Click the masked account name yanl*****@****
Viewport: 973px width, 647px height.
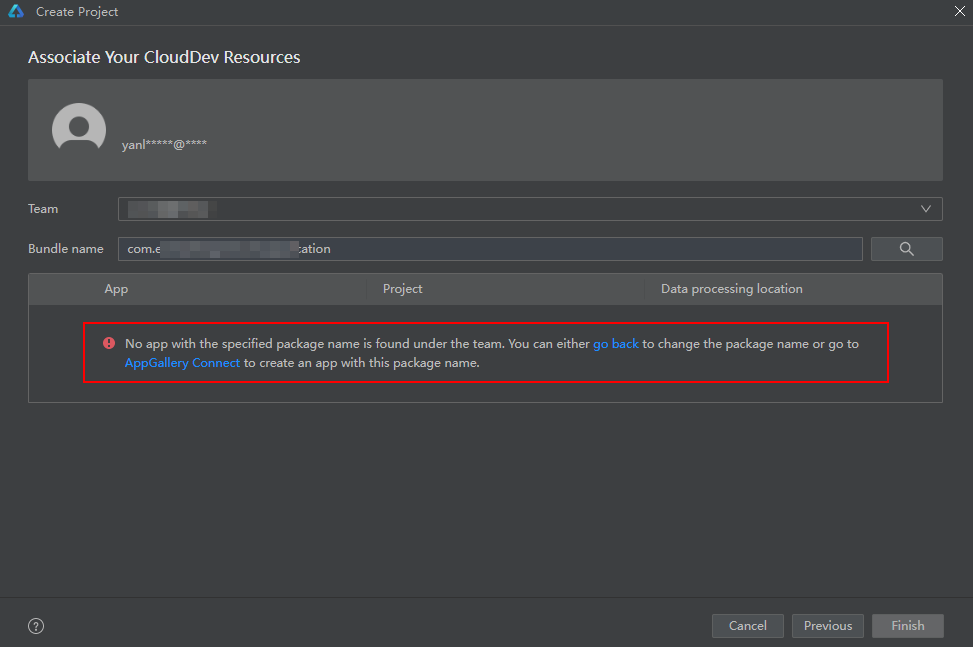(x=164, y=144)
